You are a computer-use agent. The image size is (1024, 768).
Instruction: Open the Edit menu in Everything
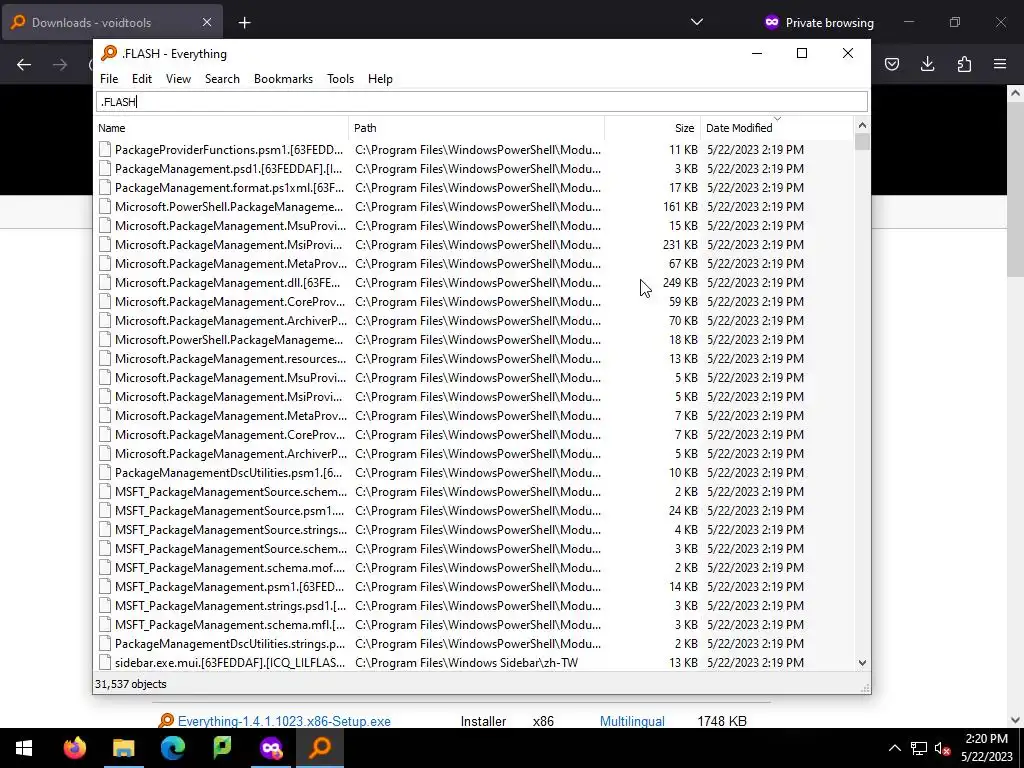[142, 79]
